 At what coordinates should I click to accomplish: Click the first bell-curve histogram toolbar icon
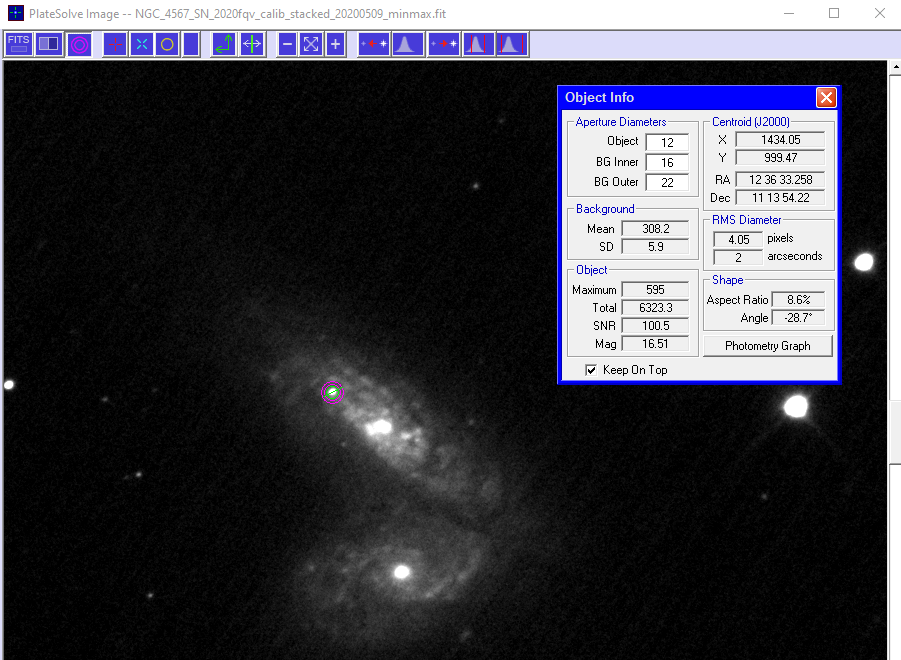click(x=407, y=44)
